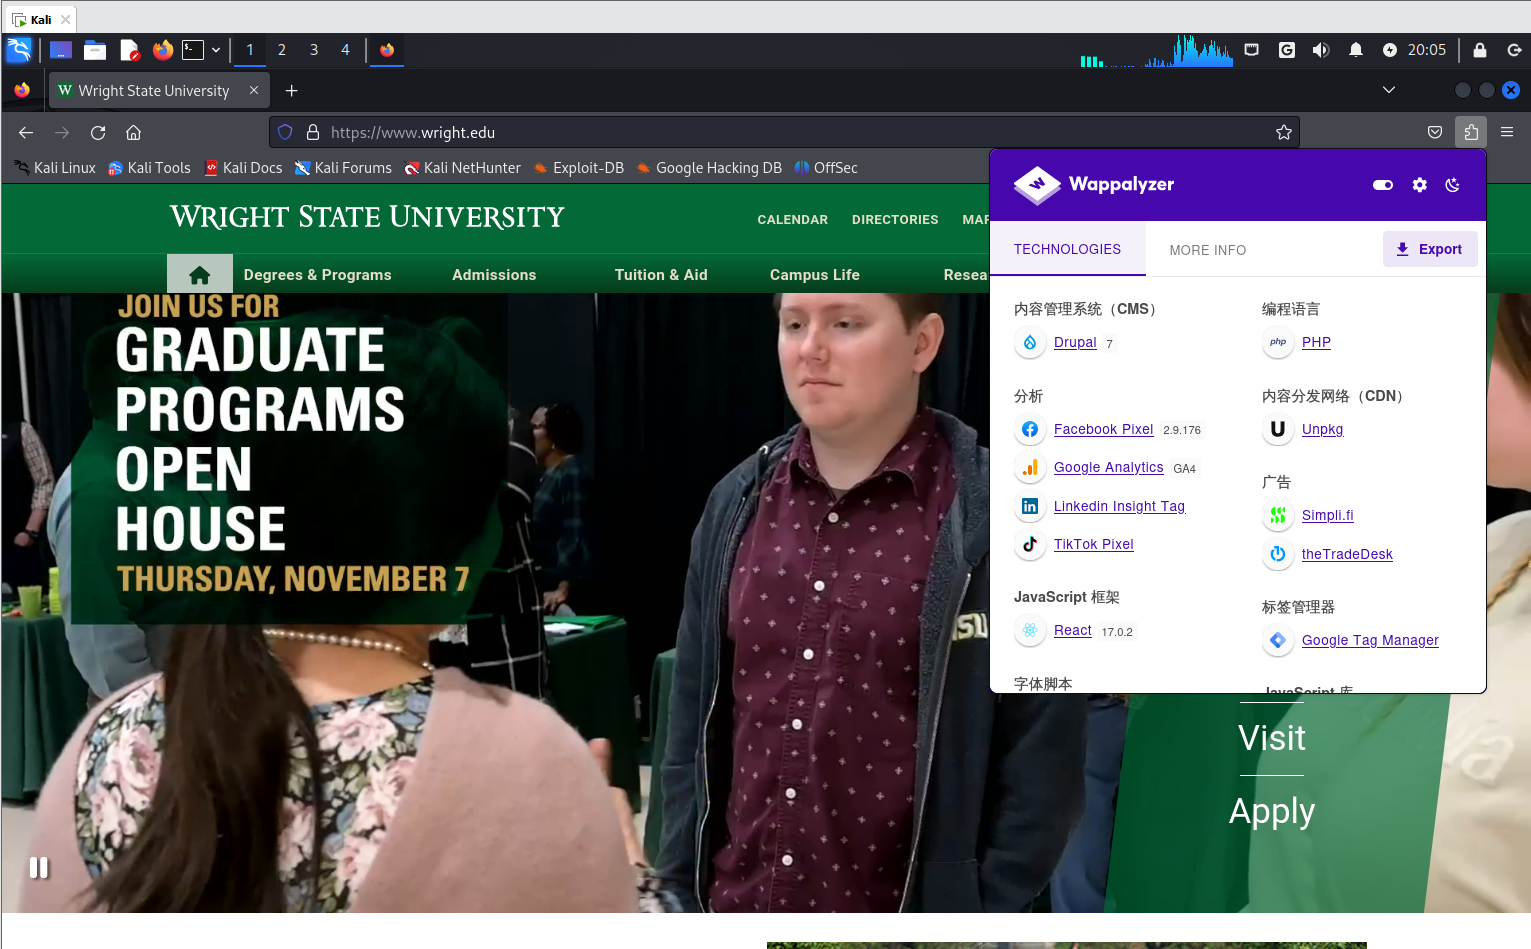Bookmark this page with star icon

[1283, 132]
